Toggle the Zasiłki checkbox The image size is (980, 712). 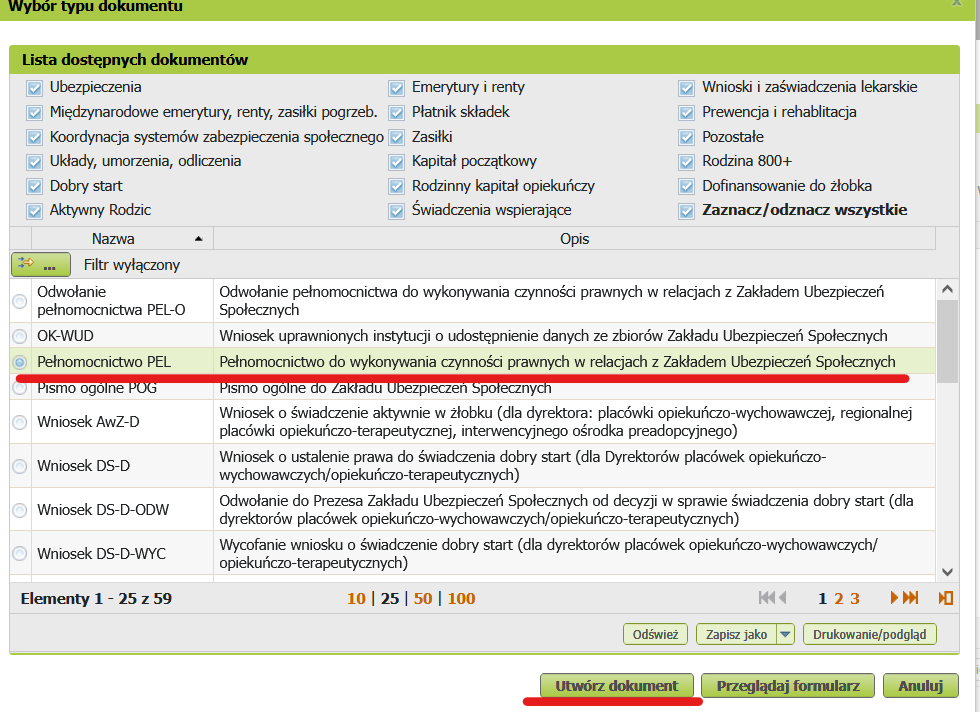click(396, 138)
